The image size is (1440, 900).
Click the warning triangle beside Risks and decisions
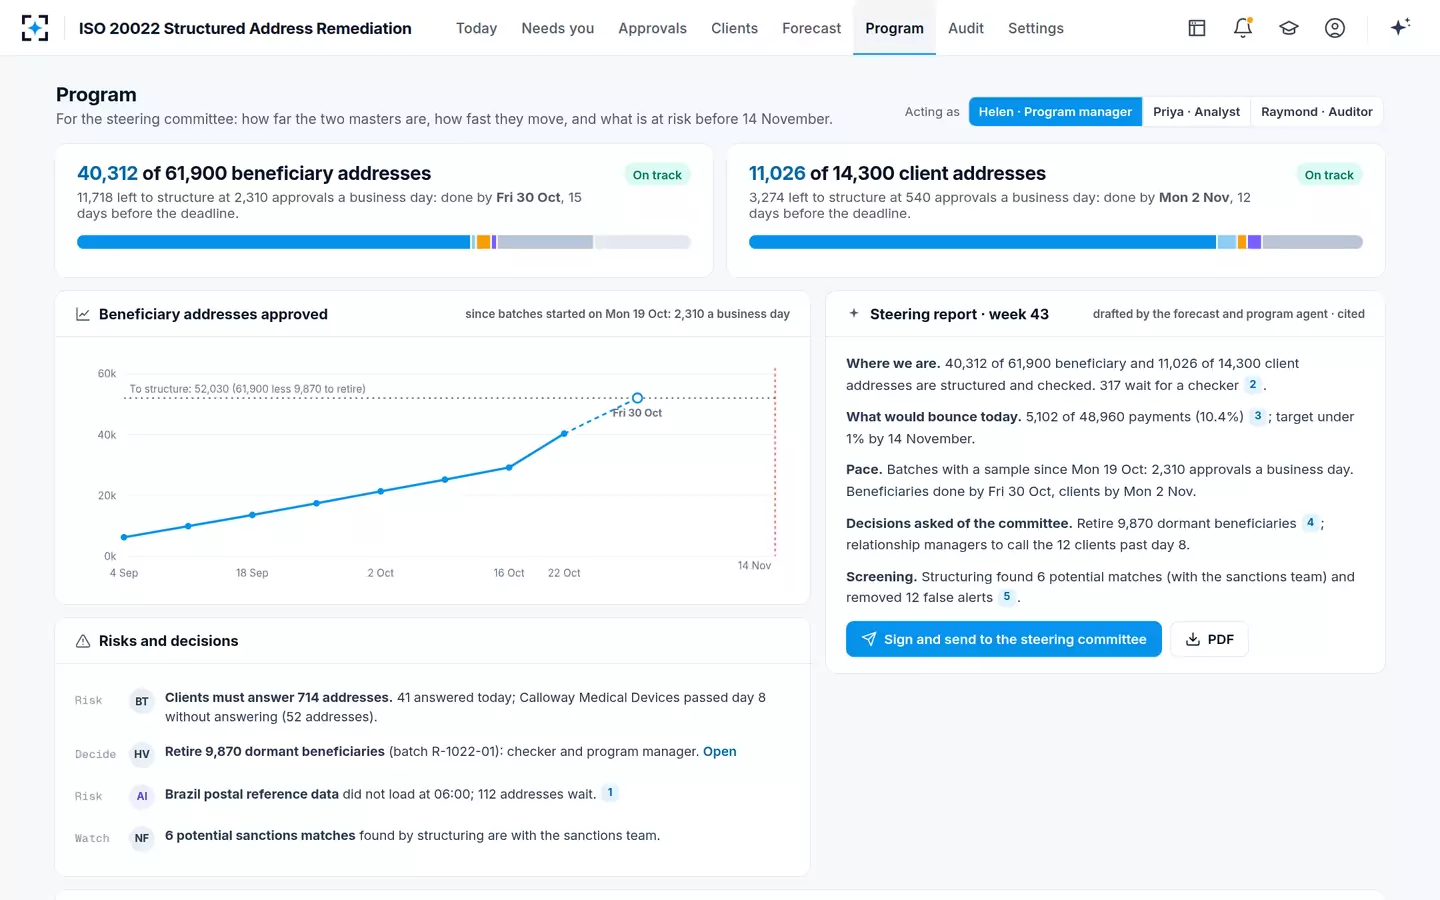click(83, 641)
